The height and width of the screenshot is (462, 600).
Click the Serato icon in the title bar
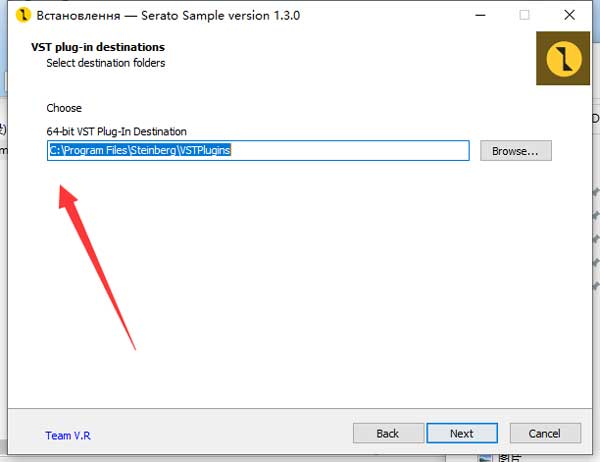click(x=21, y=16)
